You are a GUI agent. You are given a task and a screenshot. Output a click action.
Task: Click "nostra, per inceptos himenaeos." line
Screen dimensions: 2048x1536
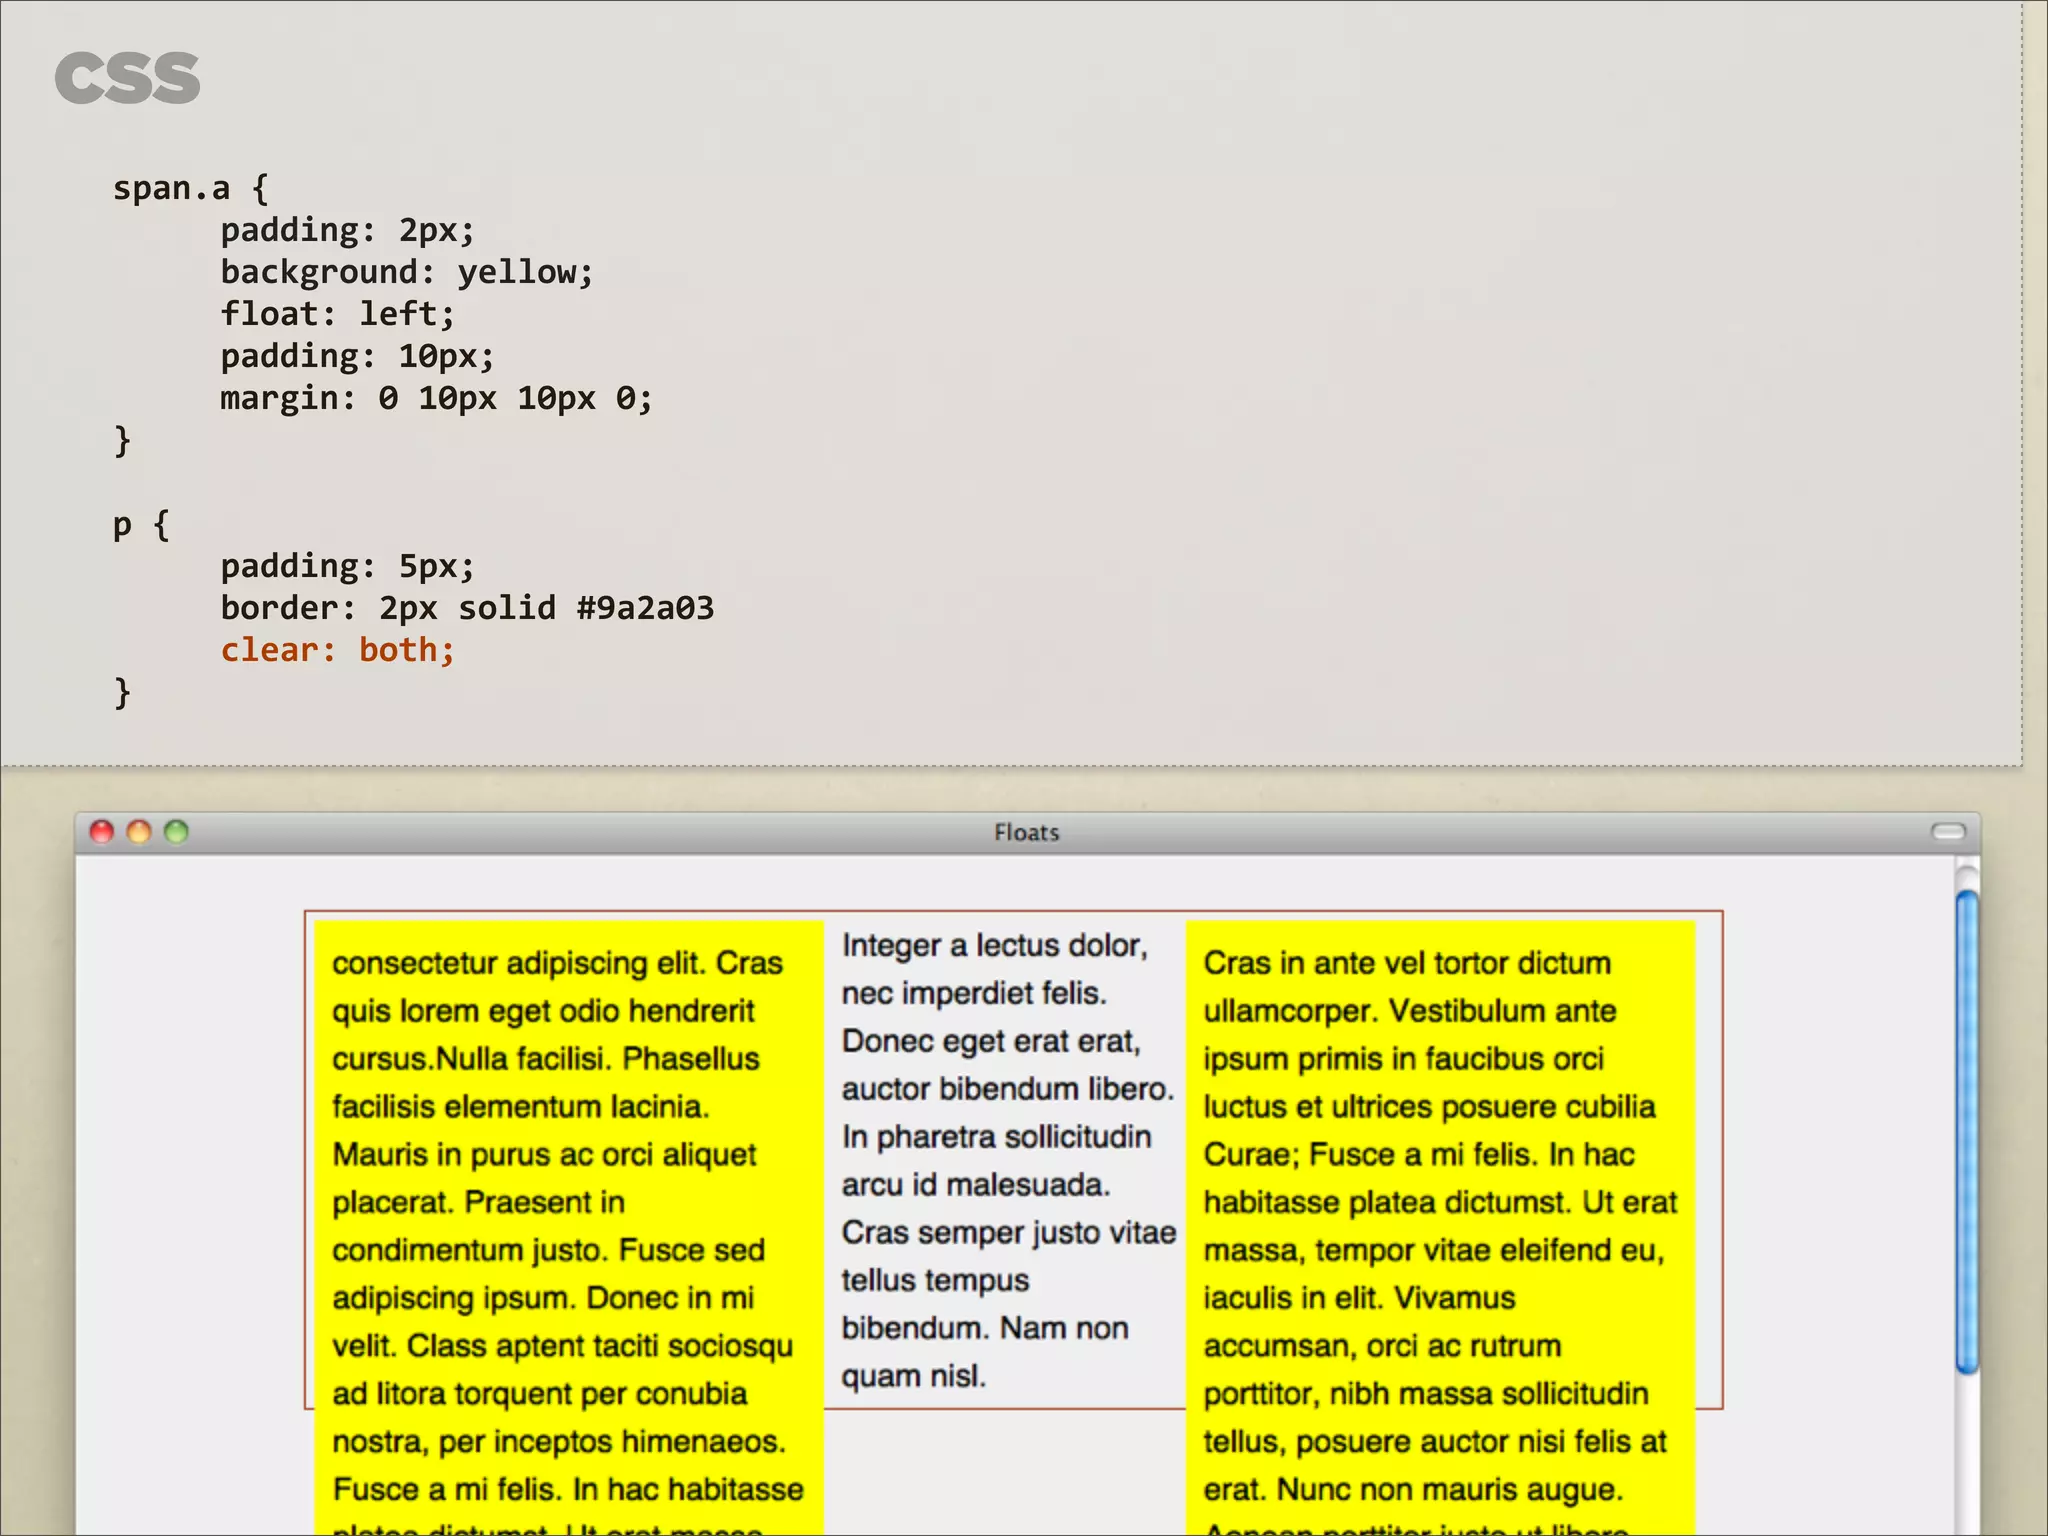[x=559, y=1441]
